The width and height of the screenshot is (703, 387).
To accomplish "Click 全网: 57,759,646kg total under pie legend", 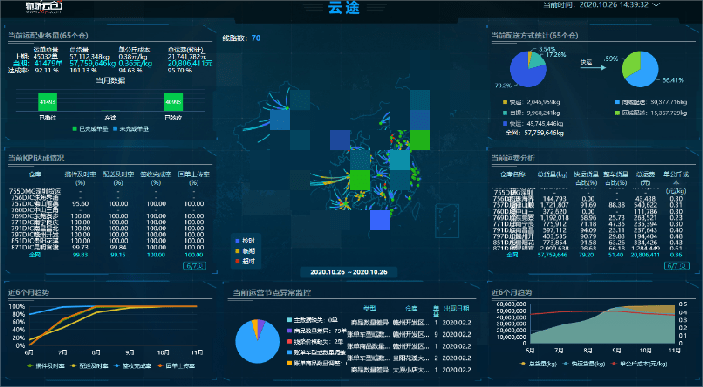I will click(534, 133).
